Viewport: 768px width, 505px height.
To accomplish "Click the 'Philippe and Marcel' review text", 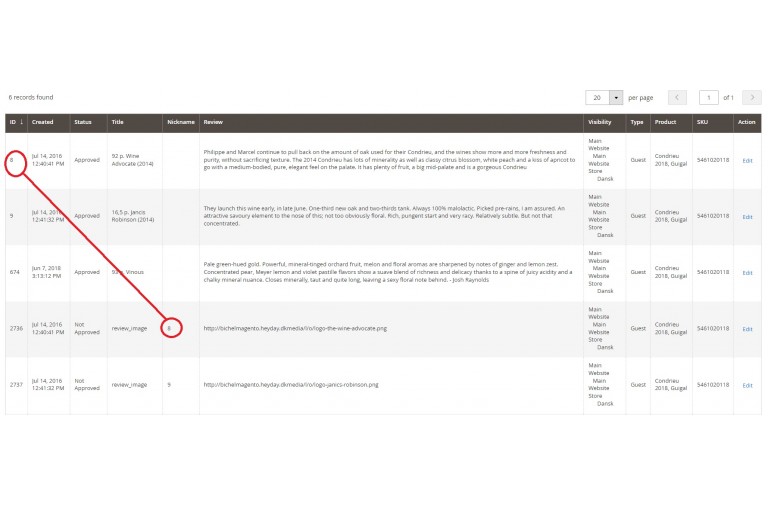I will pos(389,160).
